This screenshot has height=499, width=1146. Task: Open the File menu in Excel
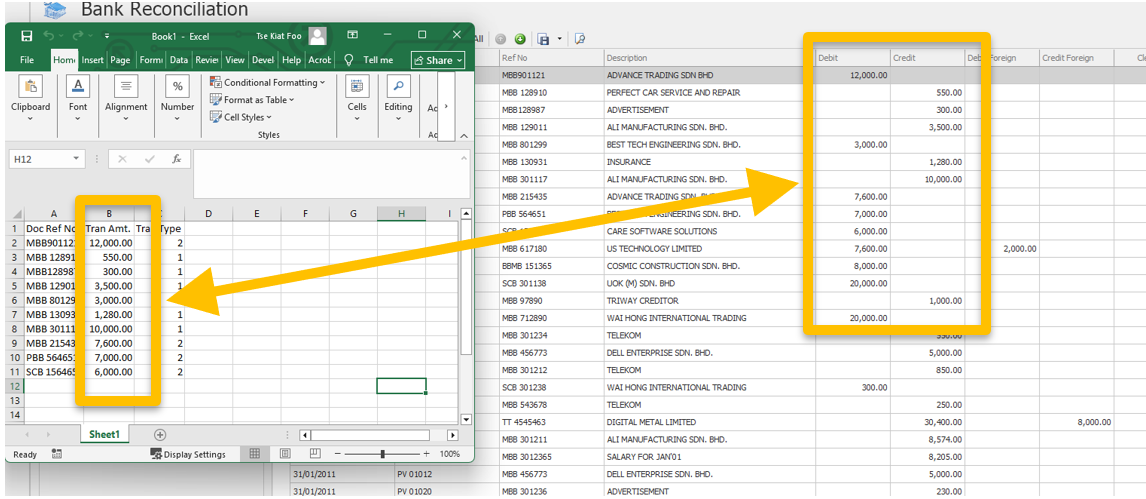pos(27,60)
